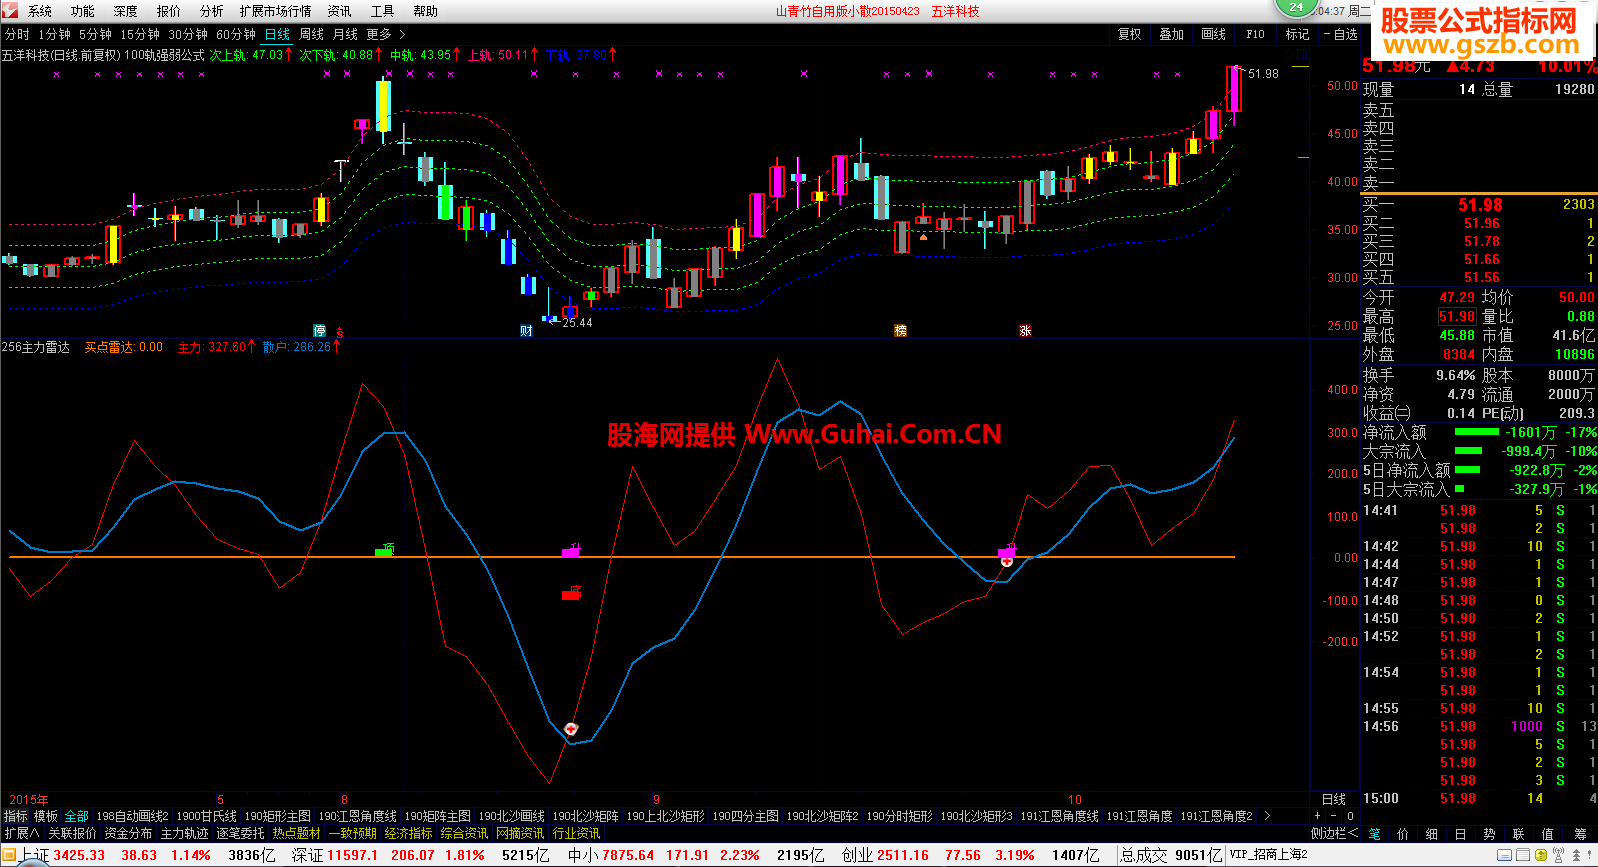Click the red cross marker at indicator bottom

pyautogui.click(x=571, y=729)
